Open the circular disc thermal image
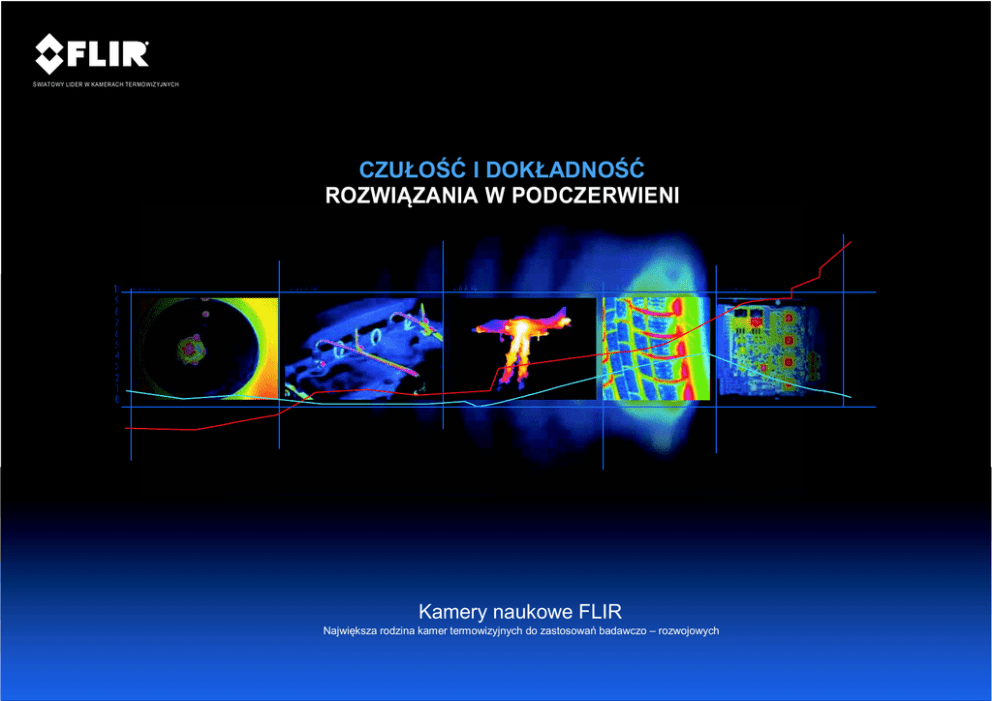Viewport: 992px width, 701px height. point(205,348)
